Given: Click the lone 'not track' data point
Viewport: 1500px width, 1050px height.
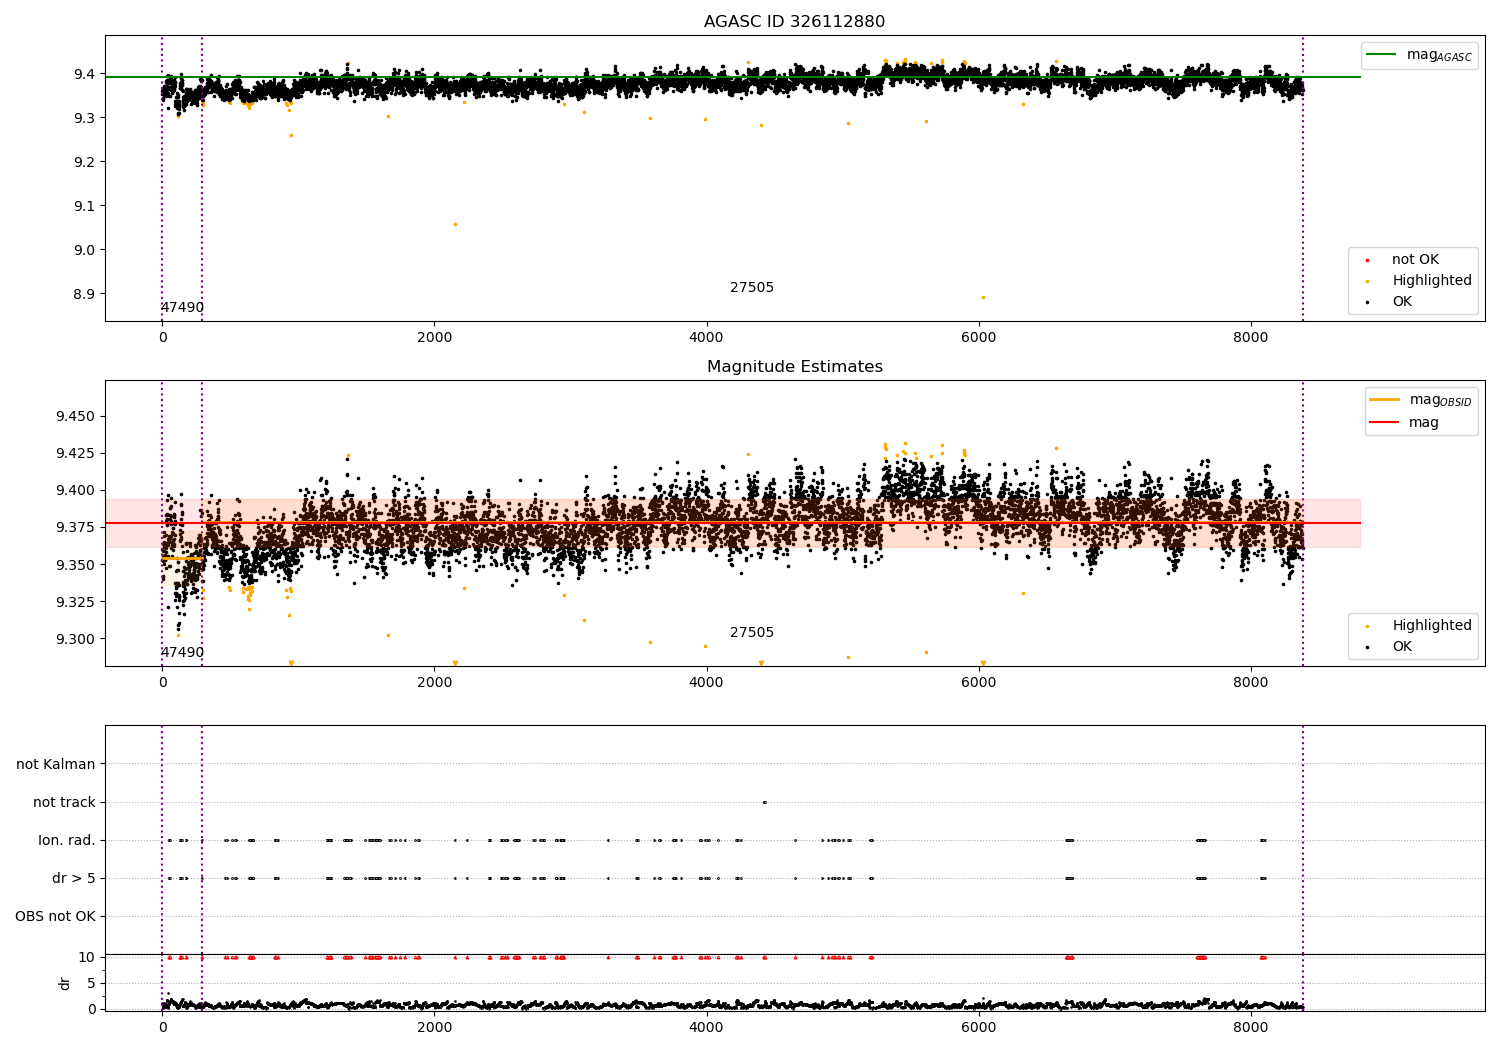Looking at the screenshot, I should 764,802.
